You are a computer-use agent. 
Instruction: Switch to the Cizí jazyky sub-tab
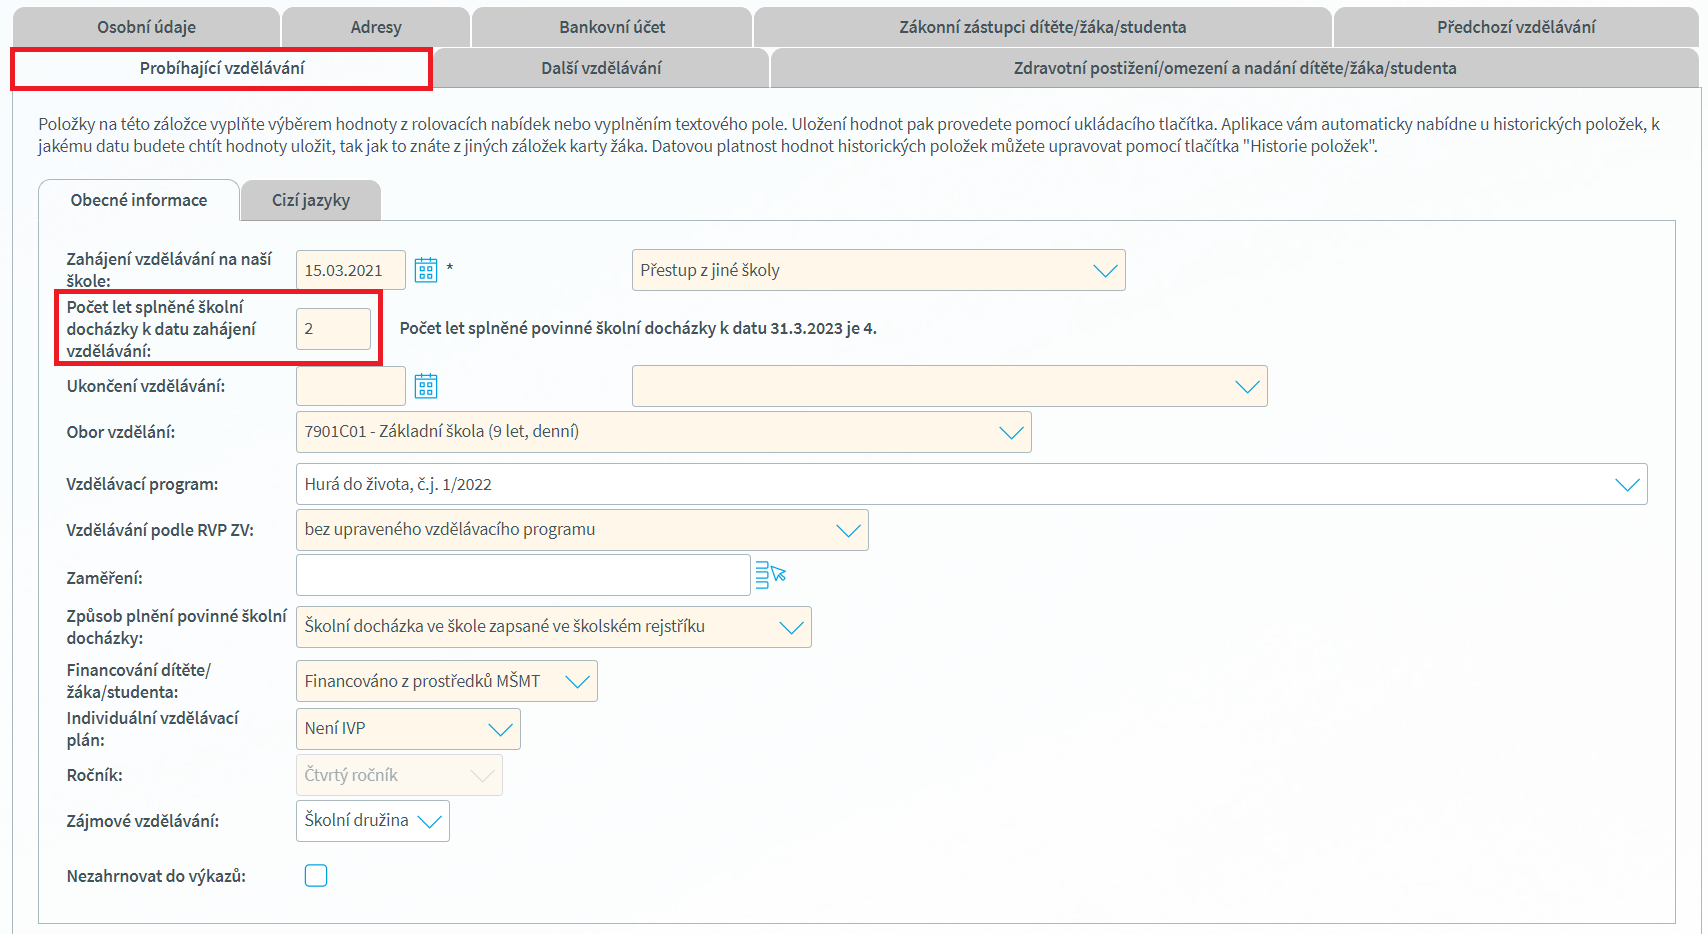pyautogui.click(x=311, y=200)
